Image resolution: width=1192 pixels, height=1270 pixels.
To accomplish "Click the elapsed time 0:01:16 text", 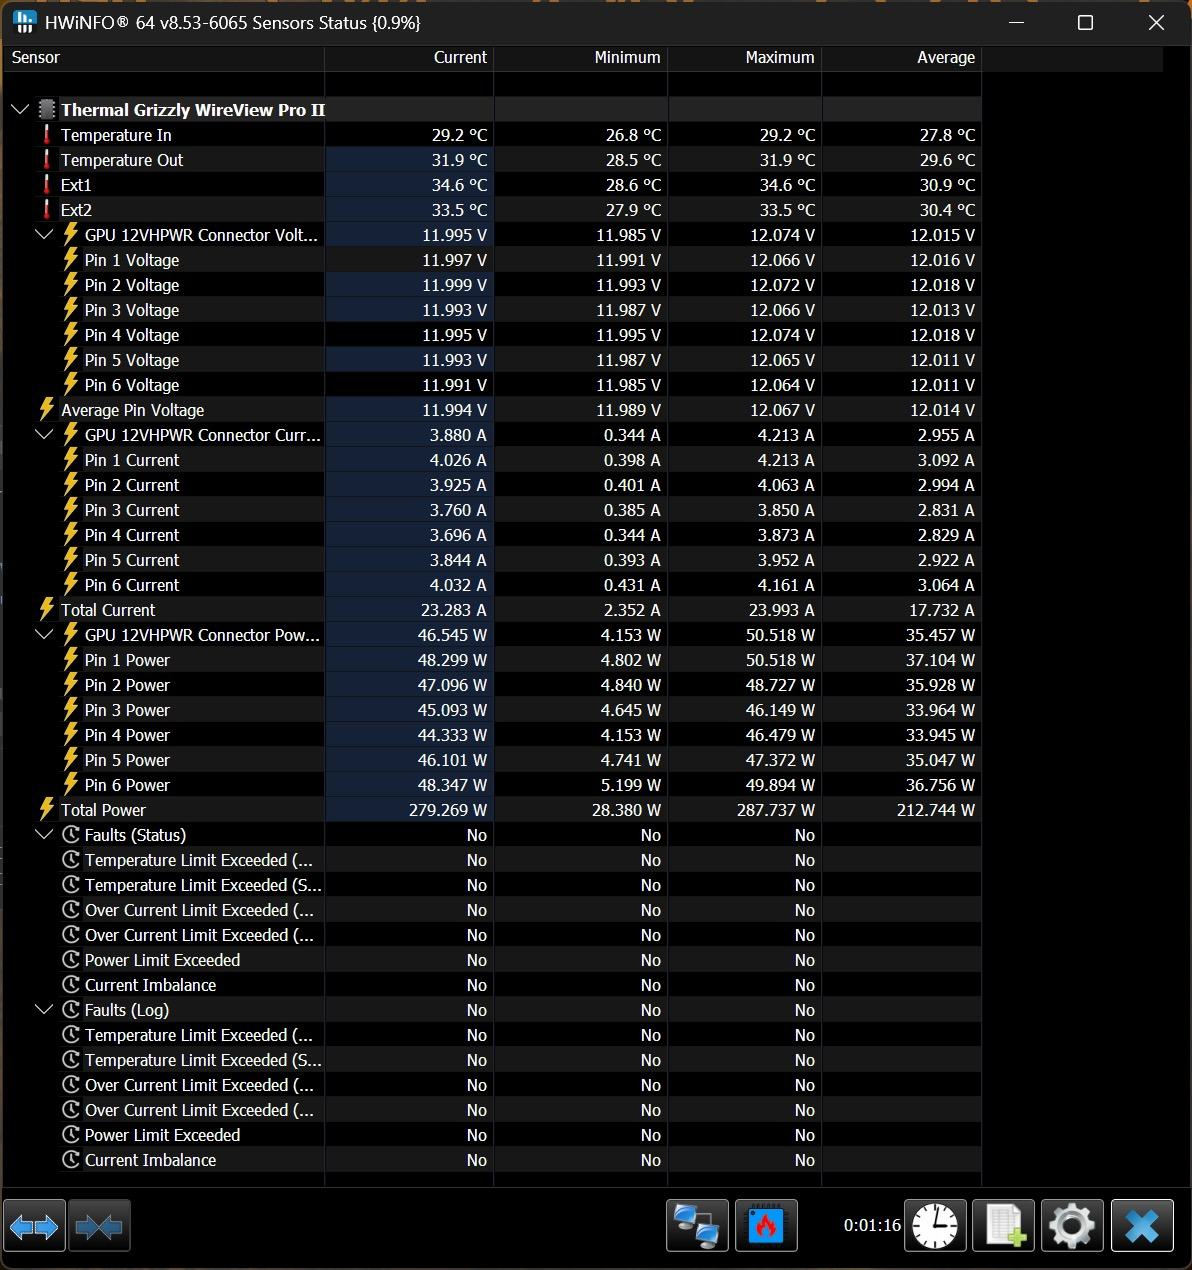I will point(872,1225).
